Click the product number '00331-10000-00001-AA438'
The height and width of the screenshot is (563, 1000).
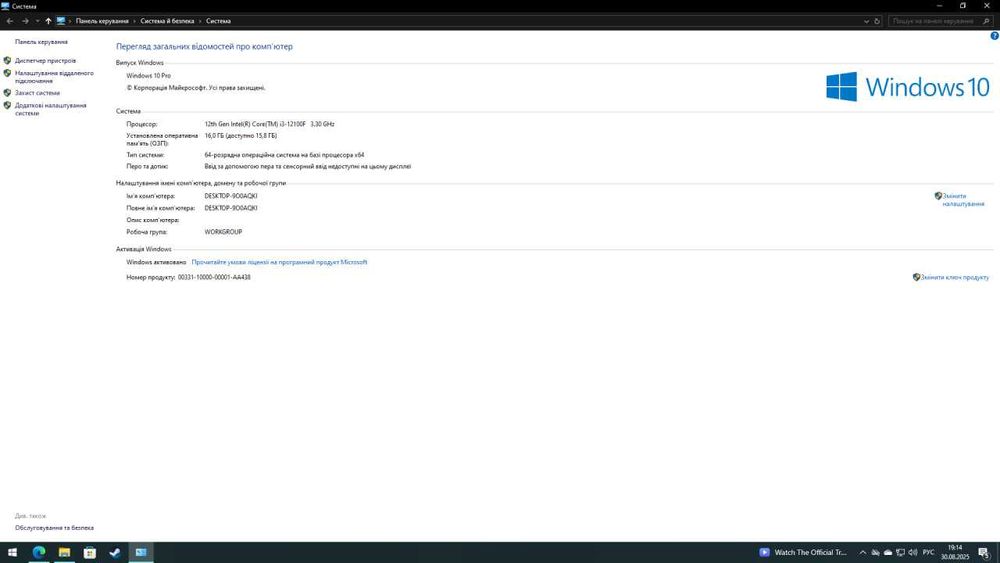pyautogui.click(x=214, y=277)
